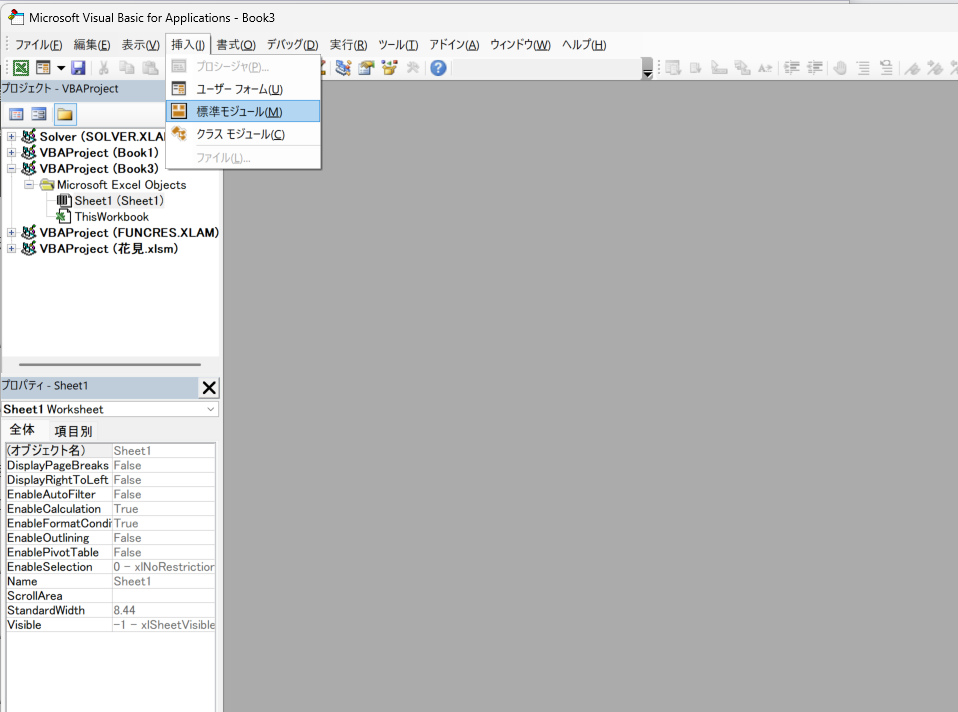Expand the VBAProject (花見.xlsm) node
Screen dimensions: 958x712
tap(12, 249)
